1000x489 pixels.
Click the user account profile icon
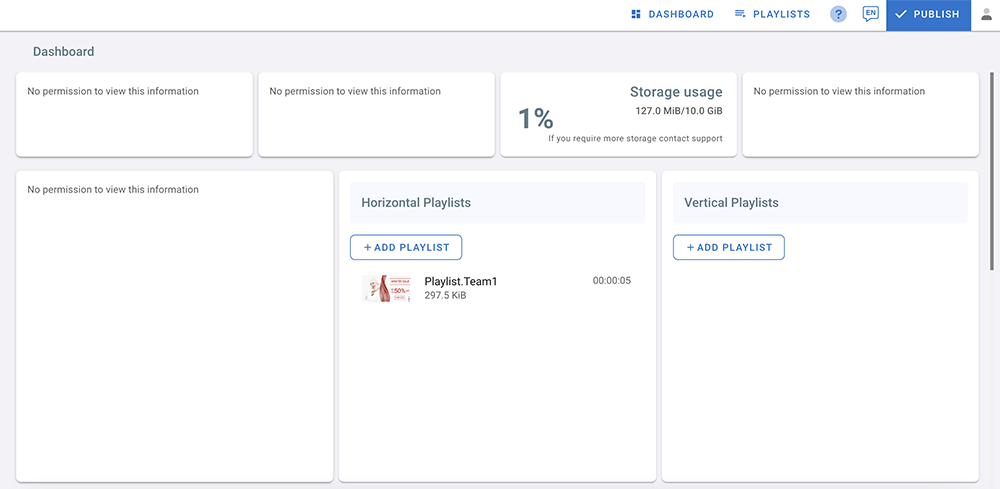[x=986, y=14]
